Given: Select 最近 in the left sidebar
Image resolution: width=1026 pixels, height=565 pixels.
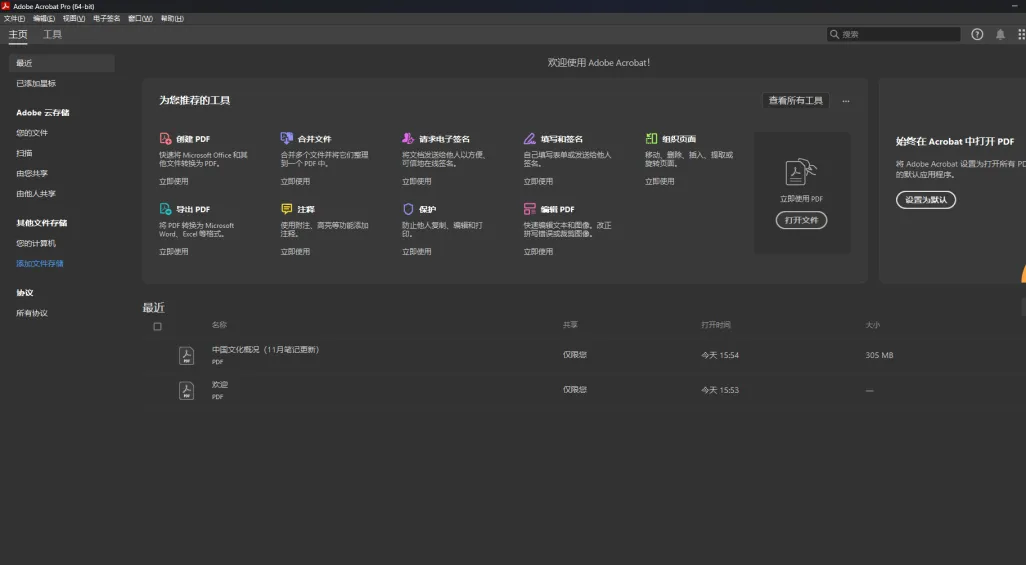Looking at the screenshot, I should pyautogui.click(x=62, y=64).
